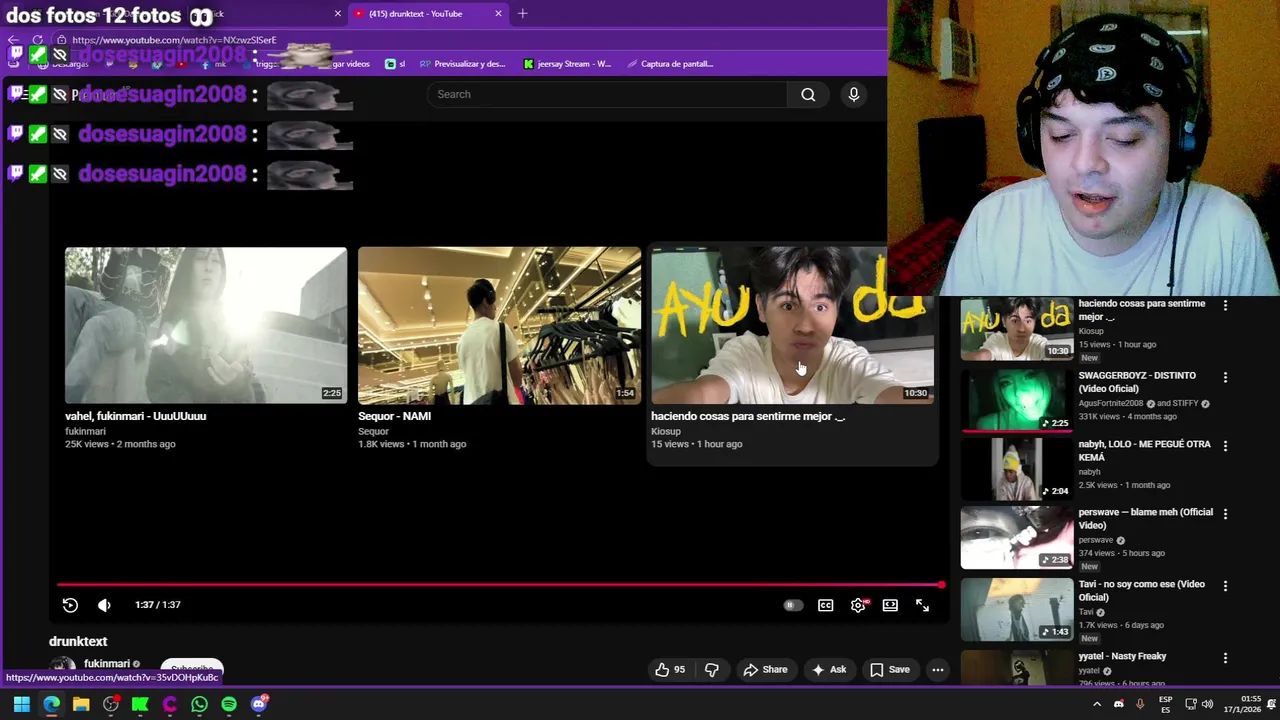Click Sequor channel name under NAMI
Viewport: 1280px width, 720px height.
[x=373, y=432]
